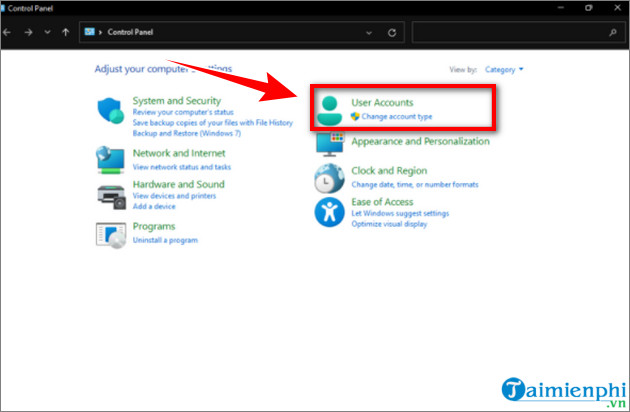Go back with the back arrow
This screenshot has width=630, height=412.
tap(7, 32)
